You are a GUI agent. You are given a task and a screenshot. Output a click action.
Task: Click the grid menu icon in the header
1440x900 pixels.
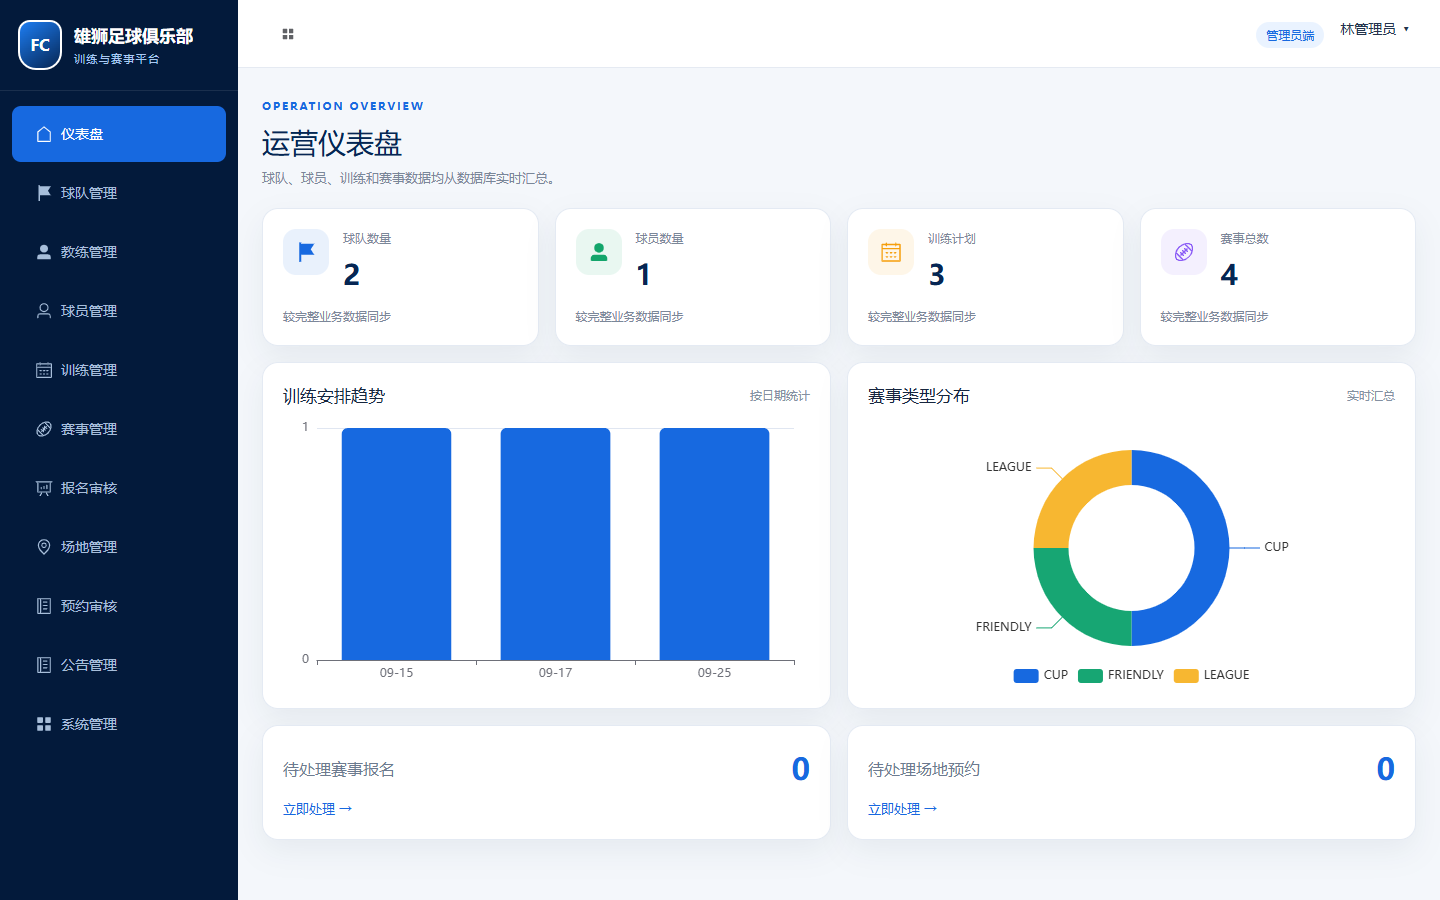point(288,34)
